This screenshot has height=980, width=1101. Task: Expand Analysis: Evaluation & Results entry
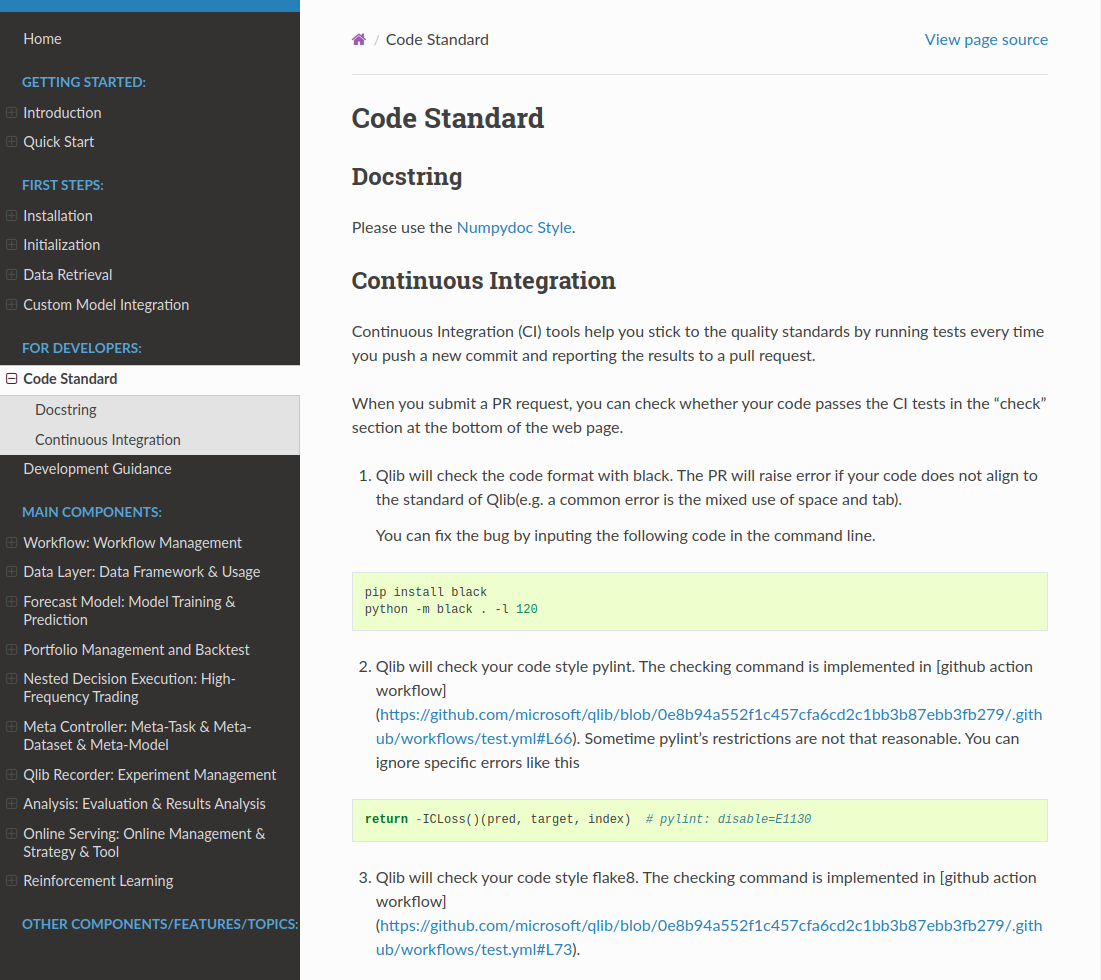(11, 803)
